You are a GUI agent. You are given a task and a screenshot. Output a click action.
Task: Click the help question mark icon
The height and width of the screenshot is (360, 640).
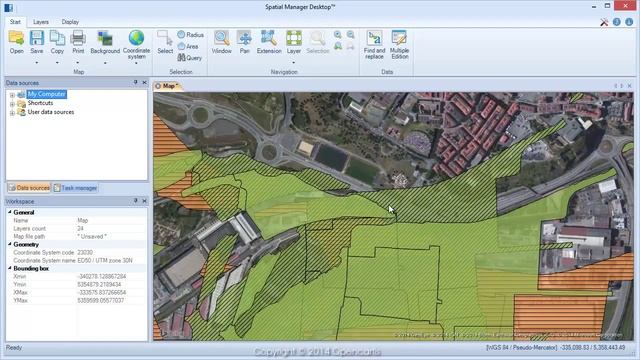pyautogui.click(x=617, y=22)
